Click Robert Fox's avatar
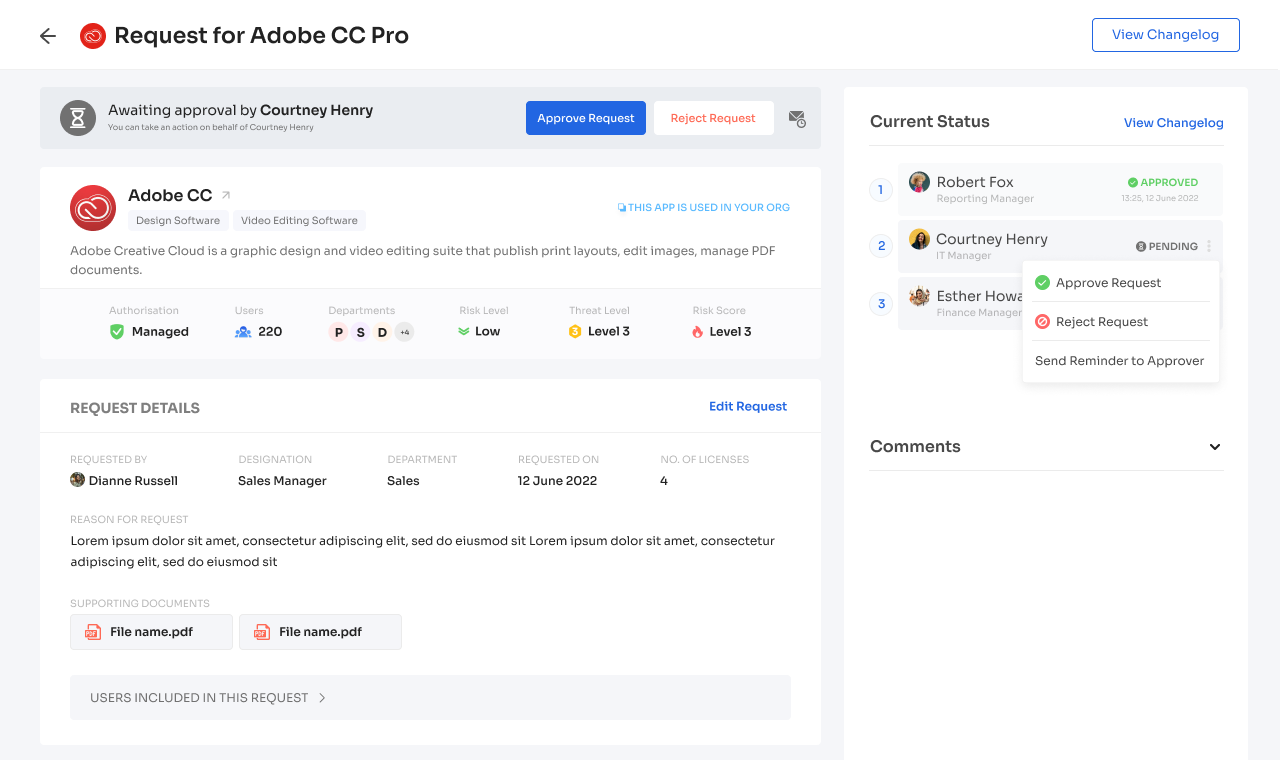 click(x=919, y=182)
